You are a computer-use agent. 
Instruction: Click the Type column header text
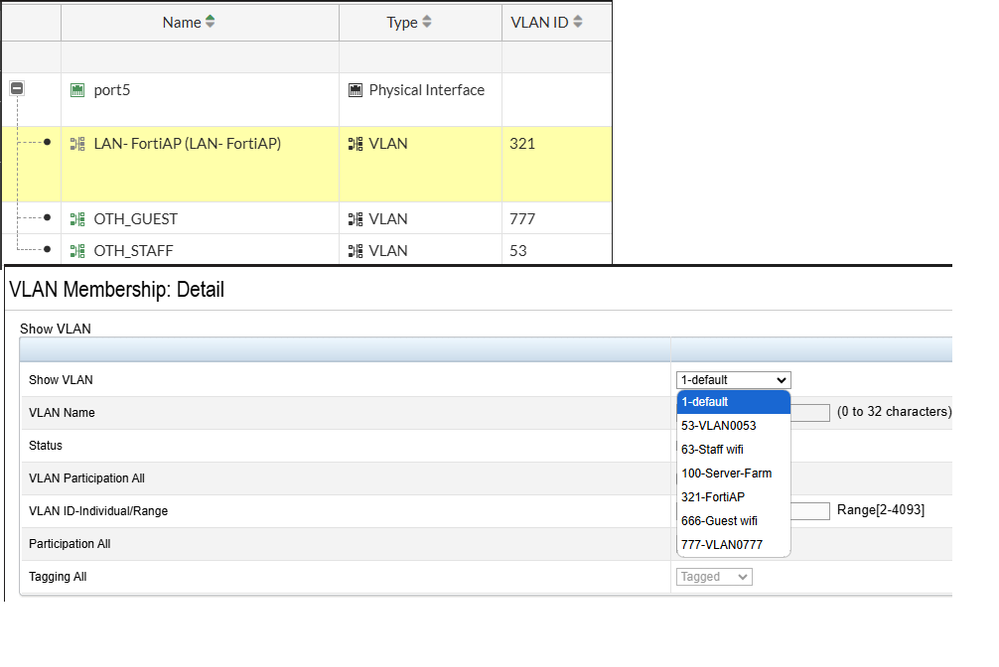point(402,22)
